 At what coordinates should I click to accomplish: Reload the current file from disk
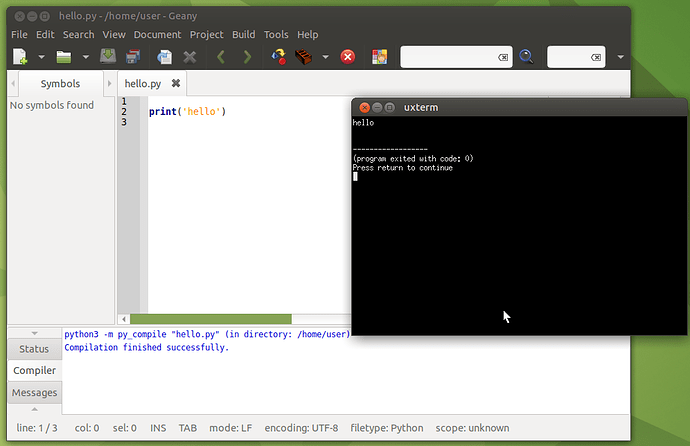[165, 57]
